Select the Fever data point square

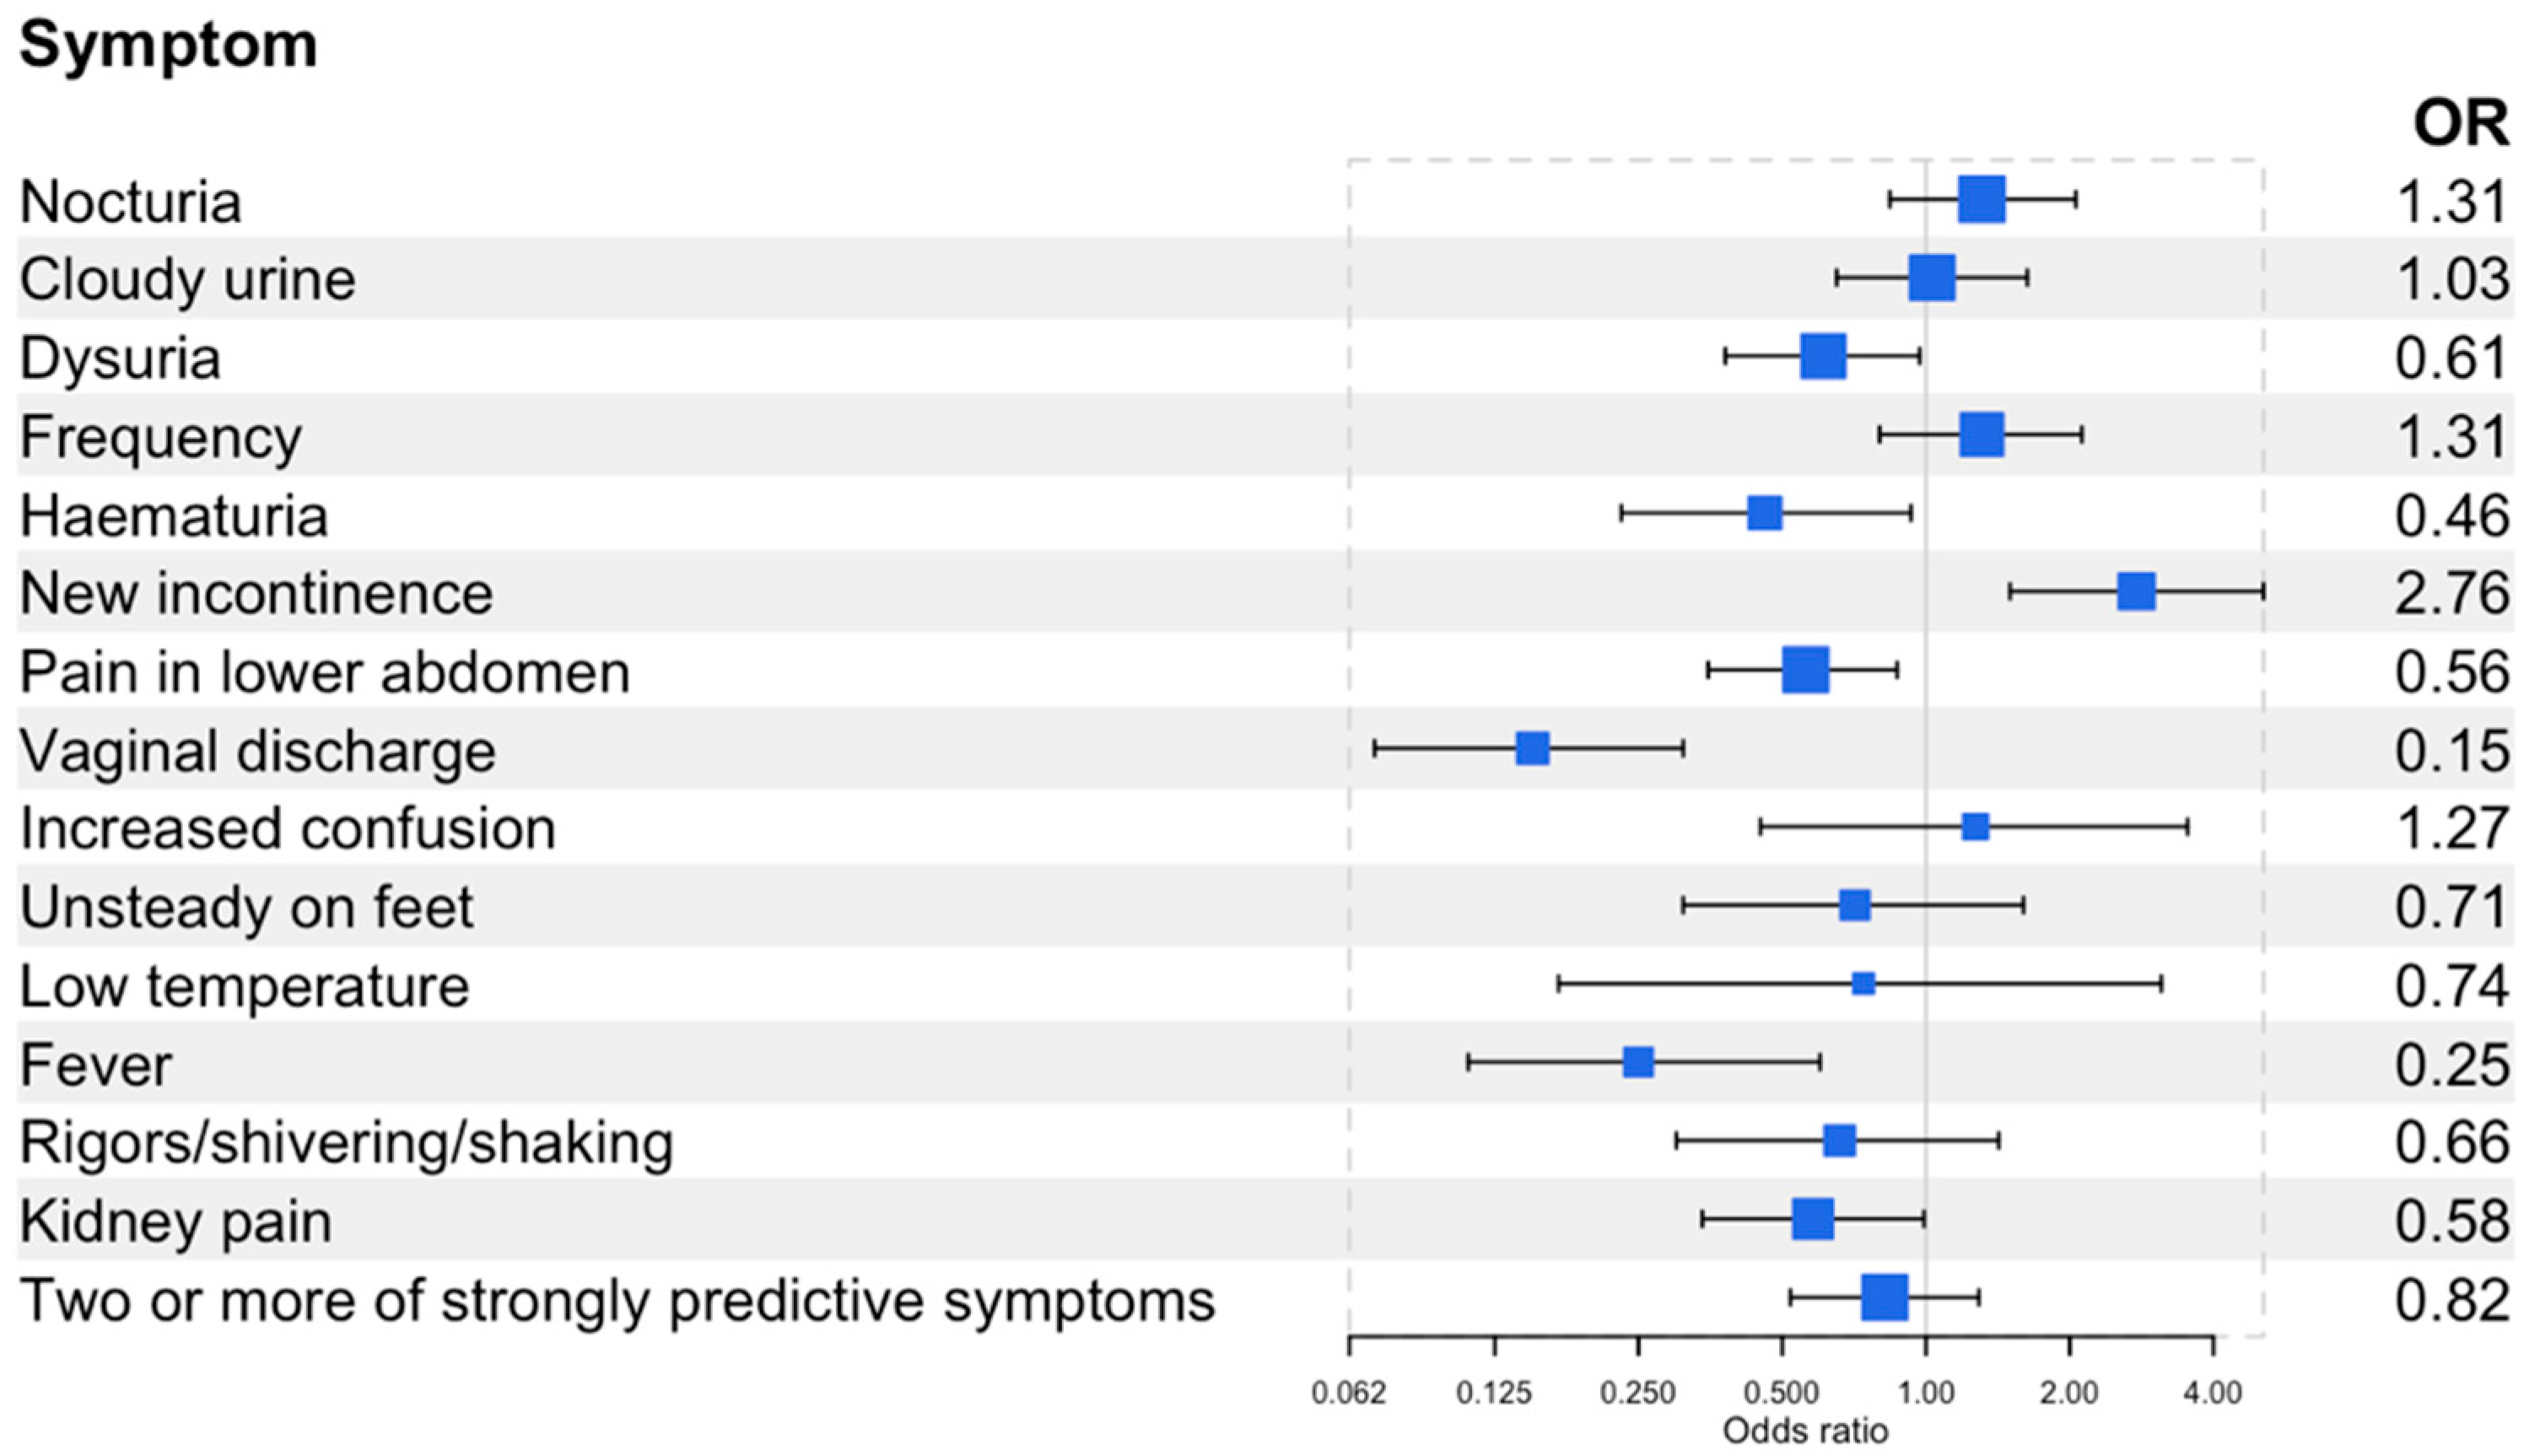click(x=1638, y=1062)
